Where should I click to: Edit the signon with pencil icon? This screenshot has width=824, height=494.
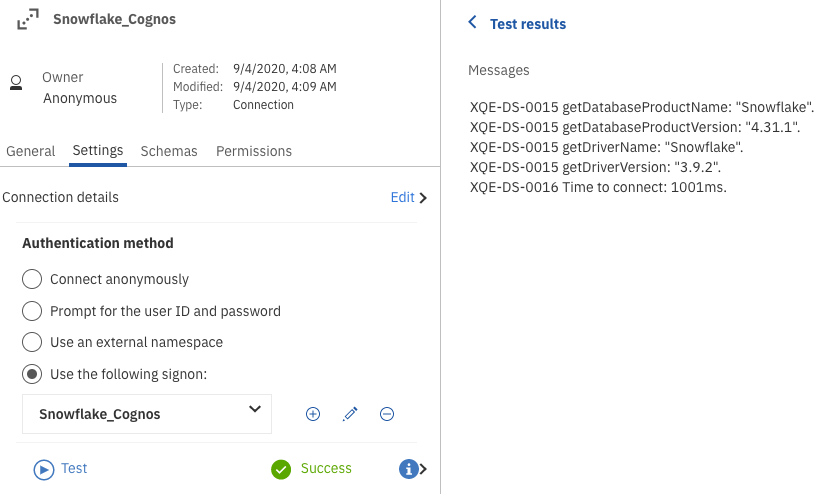coord(350,414)
